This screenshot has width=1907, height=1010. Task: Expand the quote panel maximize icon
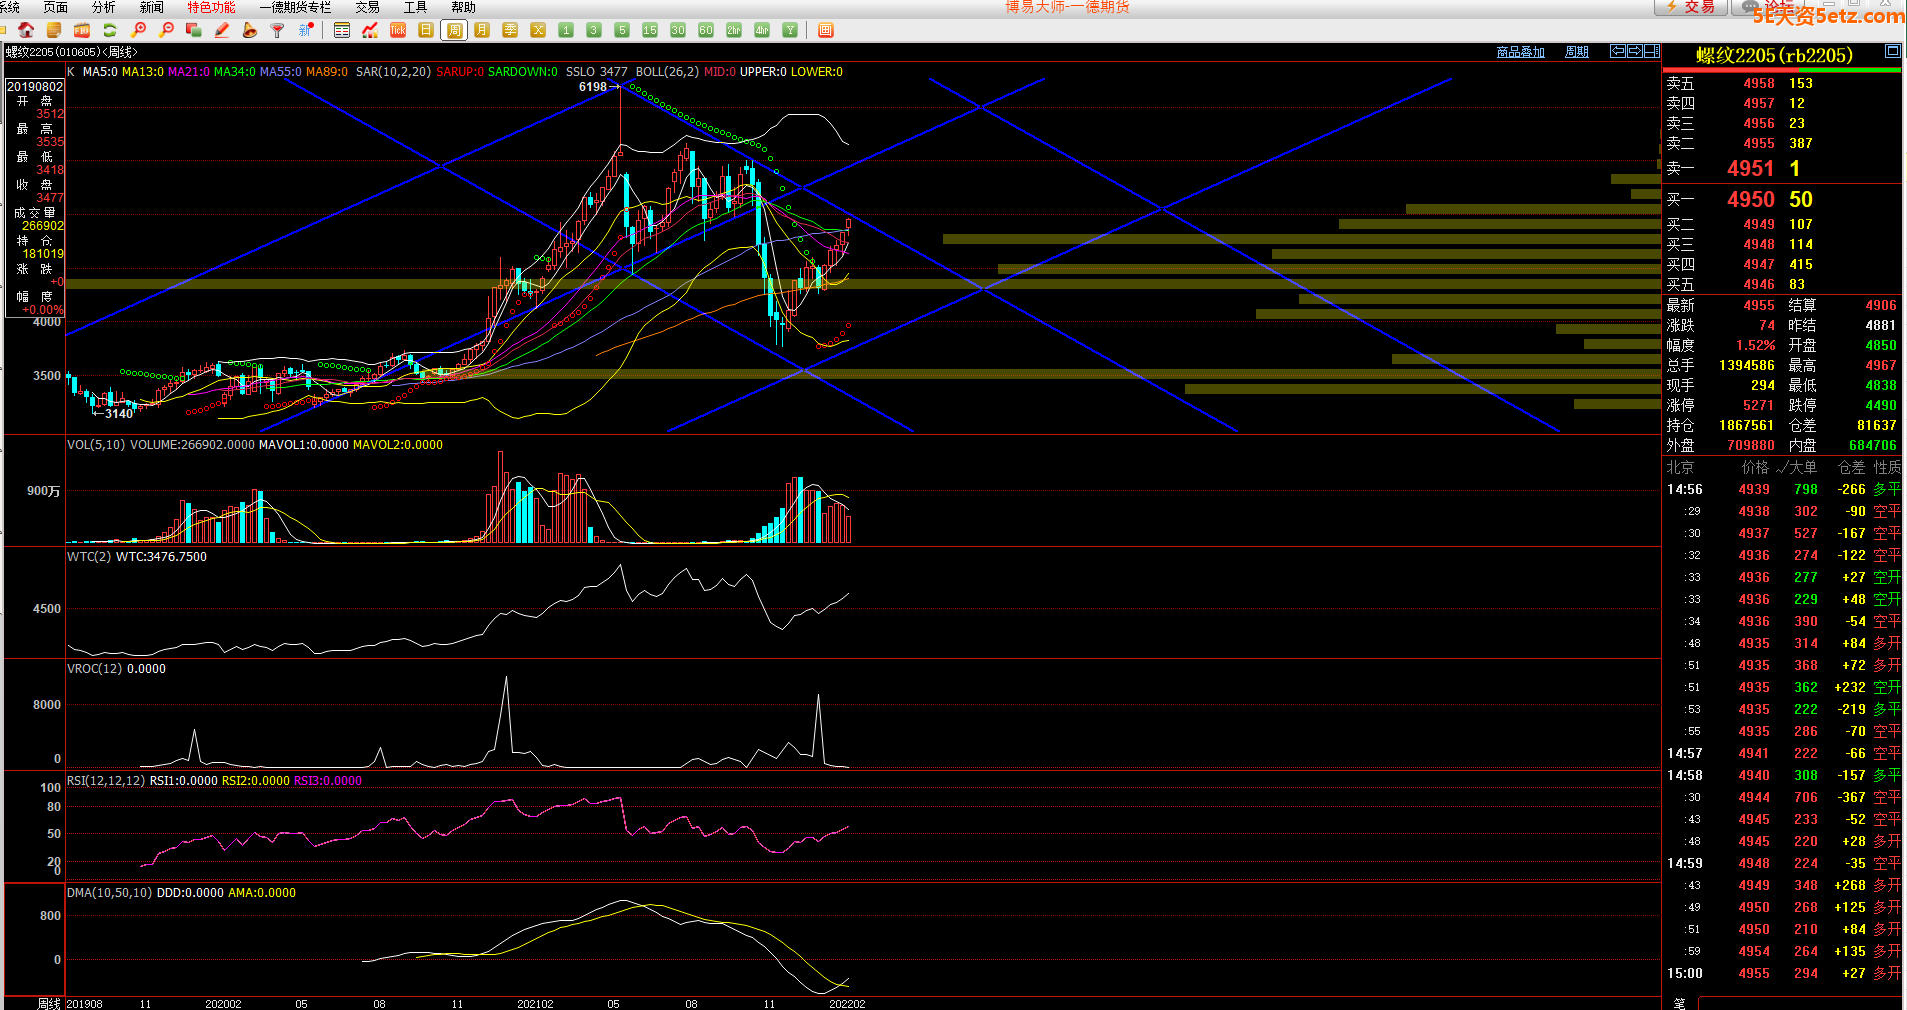(1892, 51)
